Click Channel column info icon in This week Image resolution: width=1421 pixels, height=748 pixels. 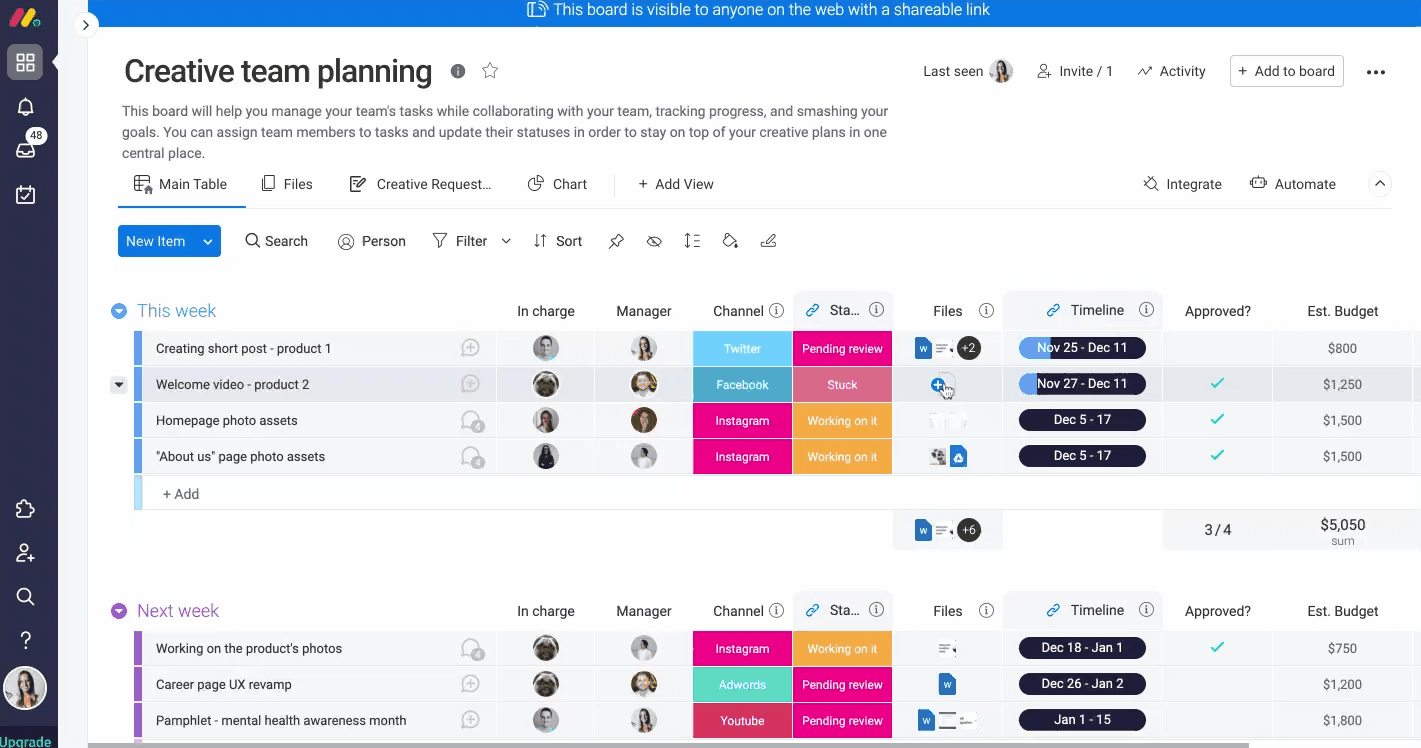coord(776,311)
